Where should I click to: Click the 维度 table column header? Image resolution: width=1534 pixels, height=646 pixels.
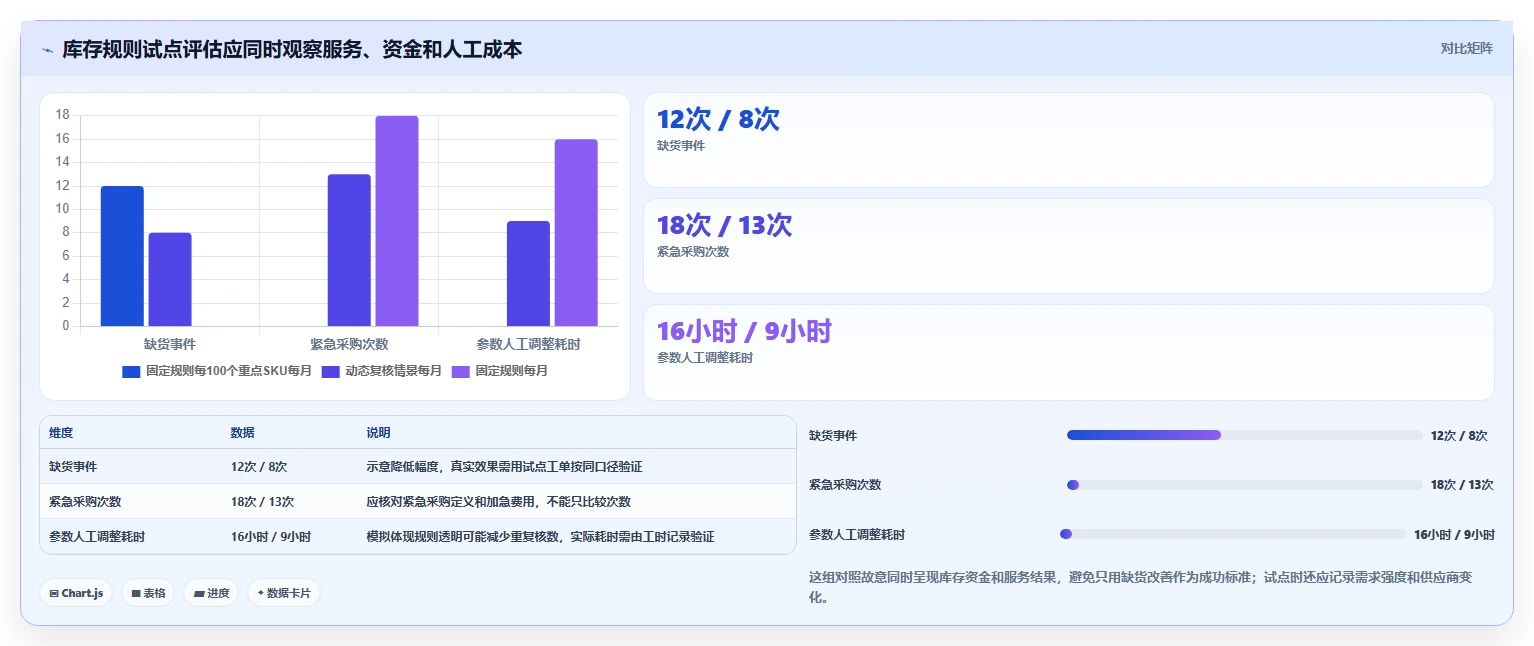tap(61, 433)
